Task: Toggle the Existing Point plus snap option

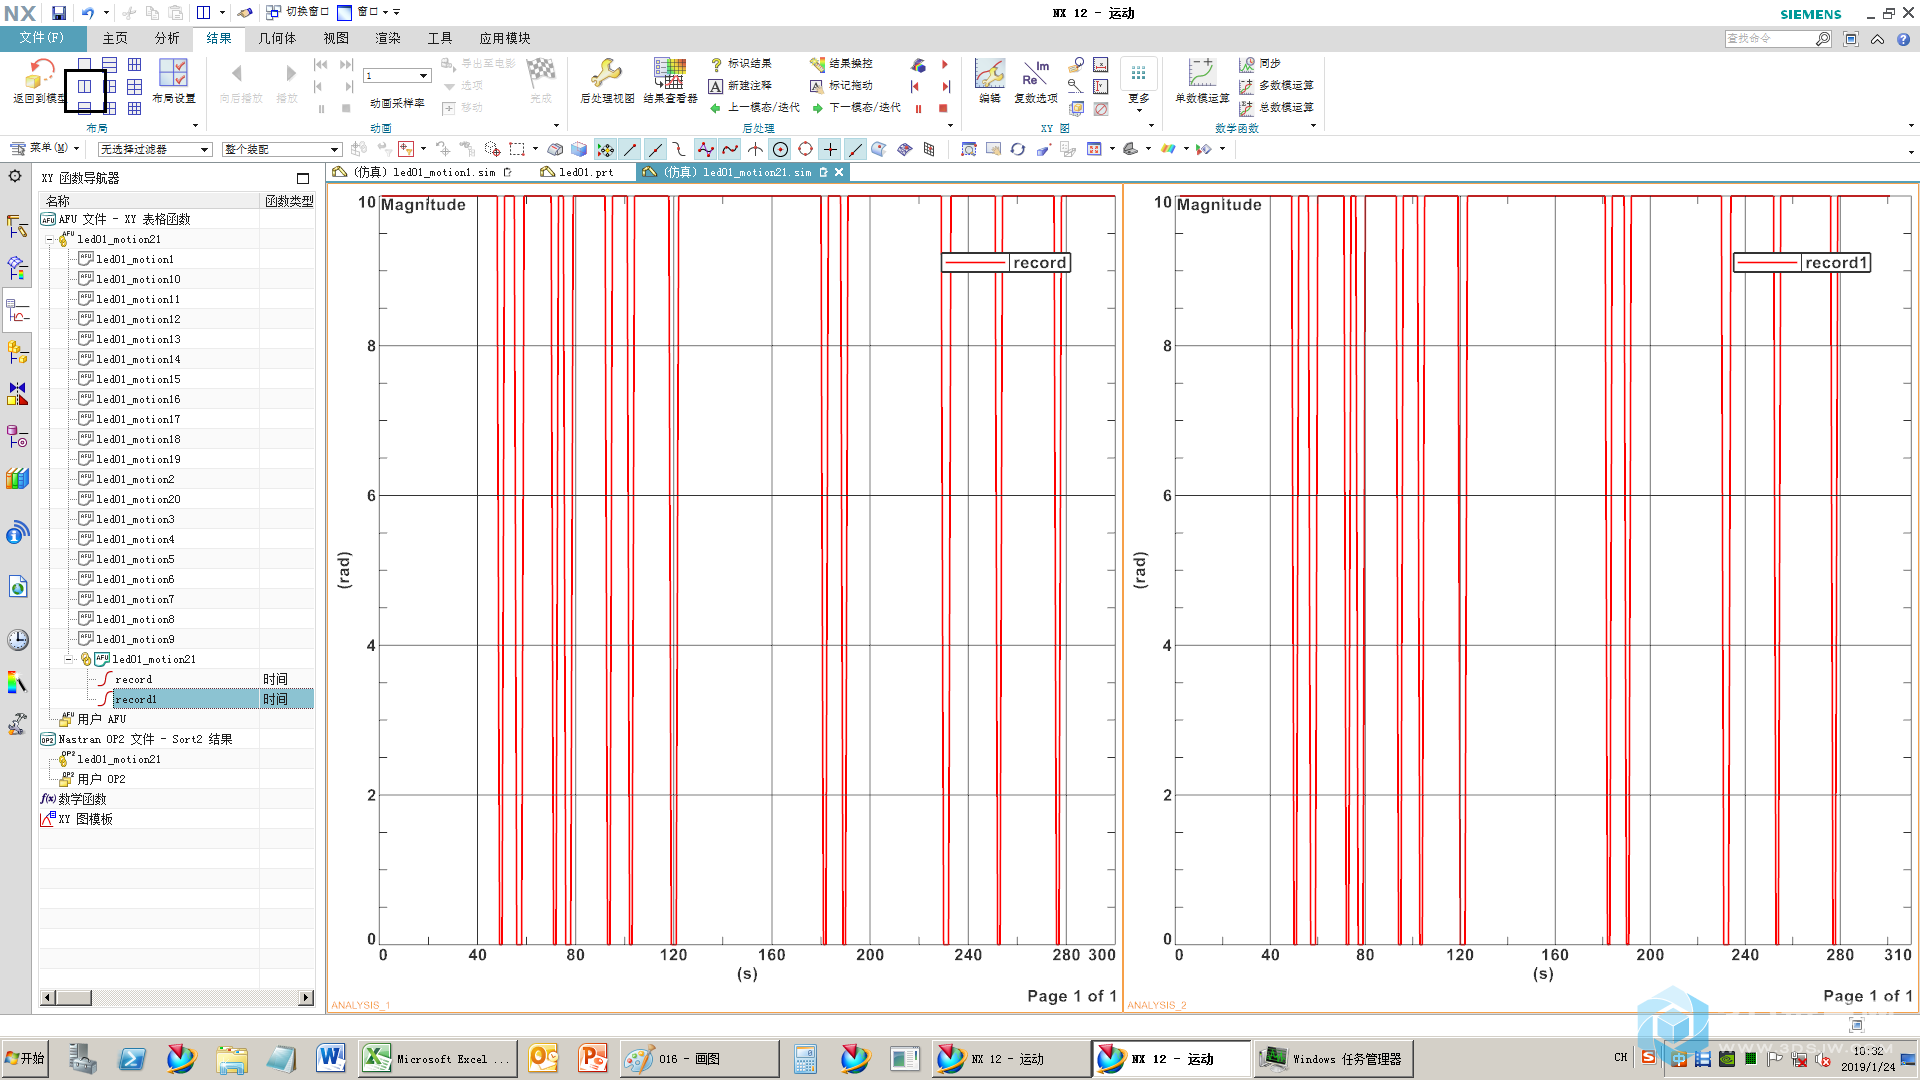Action: [x=830, y=149]
